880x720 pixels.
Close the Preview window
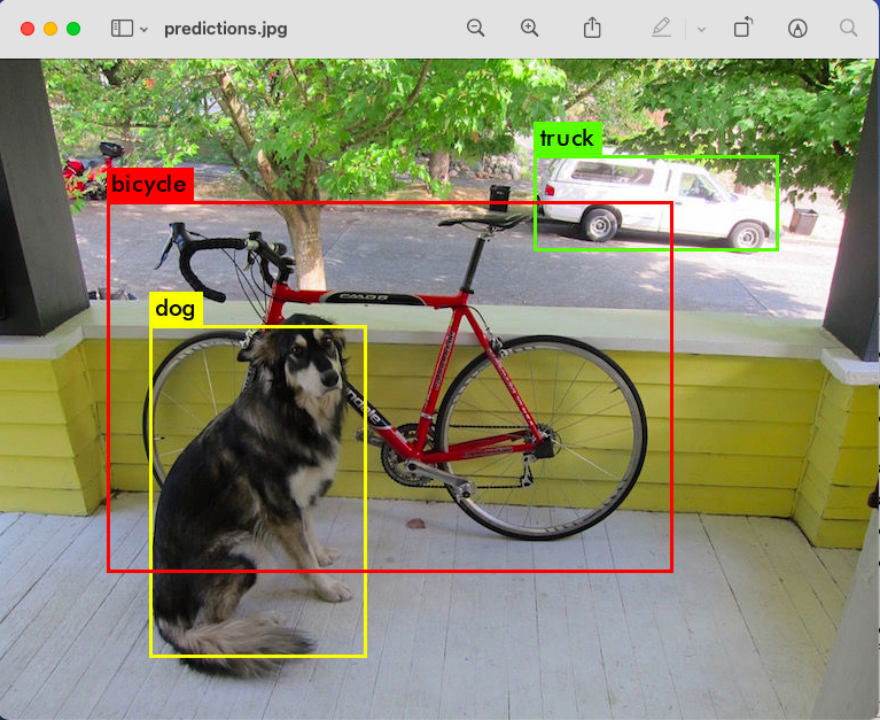coord(28,29)
